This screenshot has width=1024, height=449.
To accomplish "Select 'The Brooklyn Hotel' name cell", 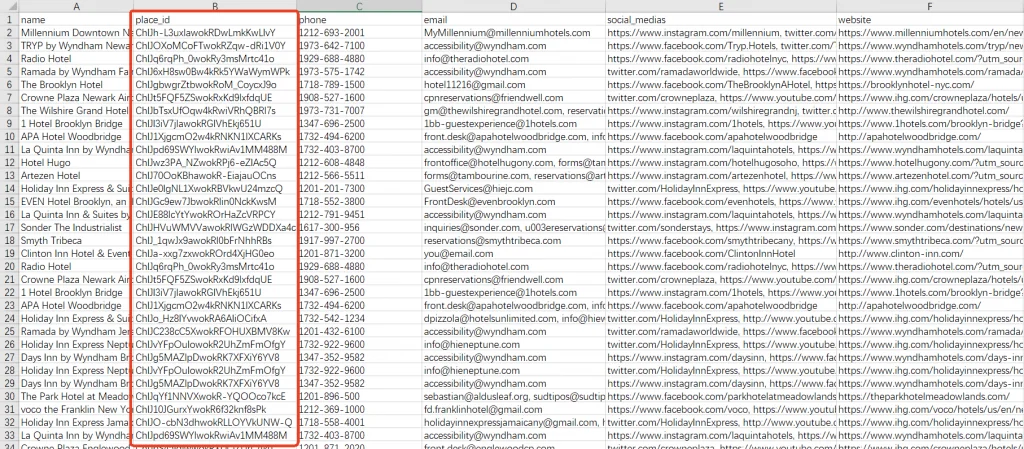I will pyautogui.click(x=76, y=85).
